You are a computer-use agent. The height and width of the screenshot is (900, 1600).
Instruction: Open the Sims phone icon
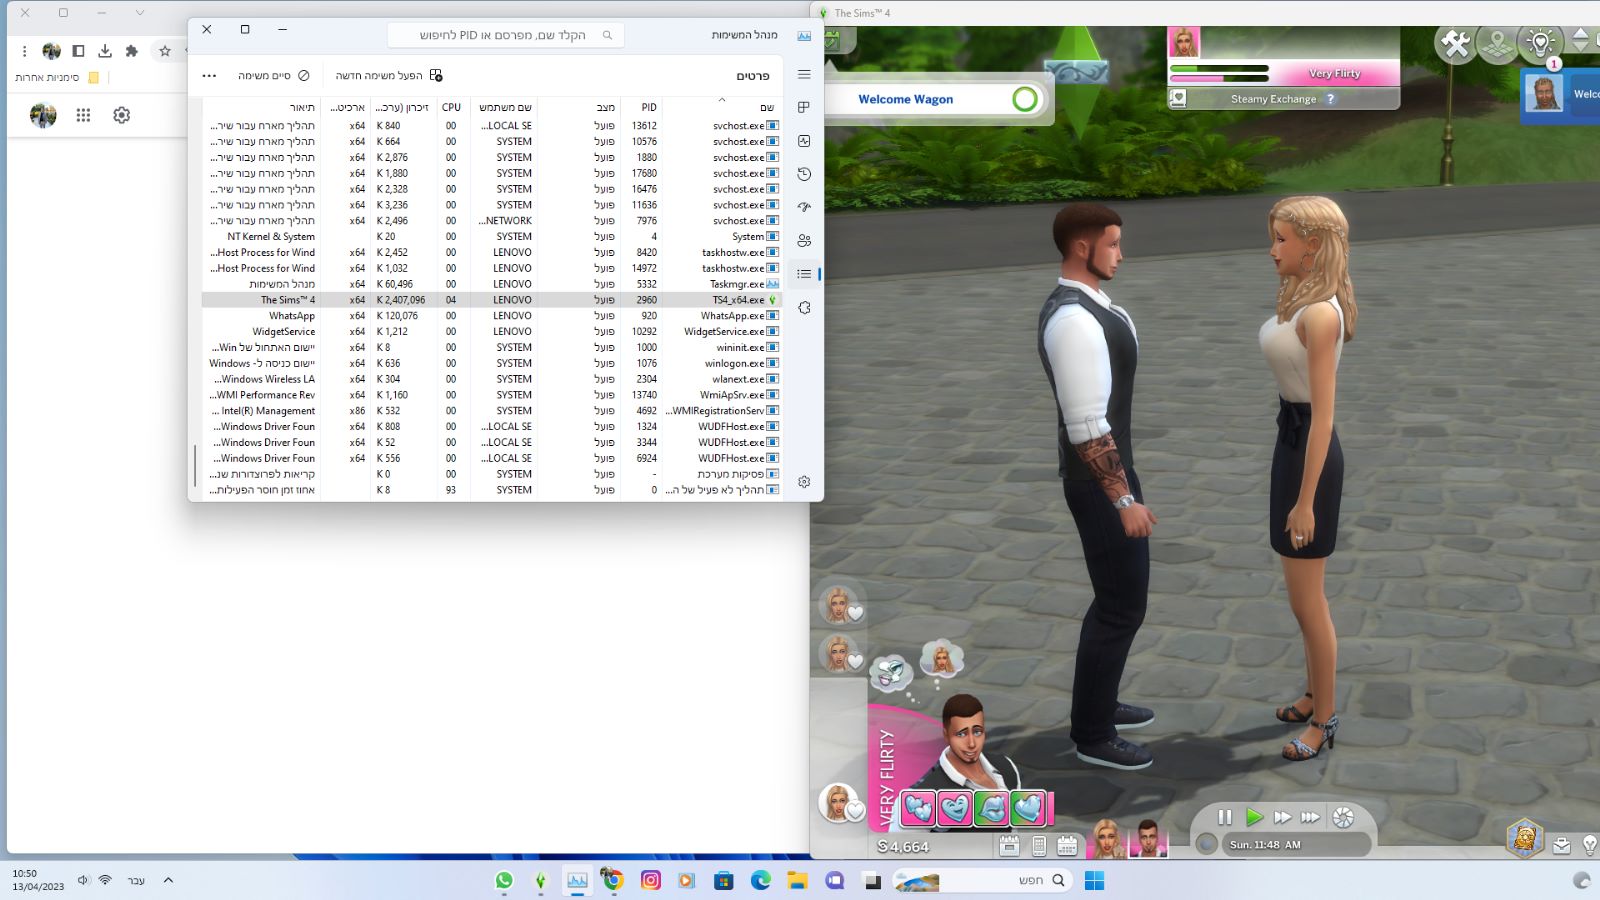(x=1039, y=846)
